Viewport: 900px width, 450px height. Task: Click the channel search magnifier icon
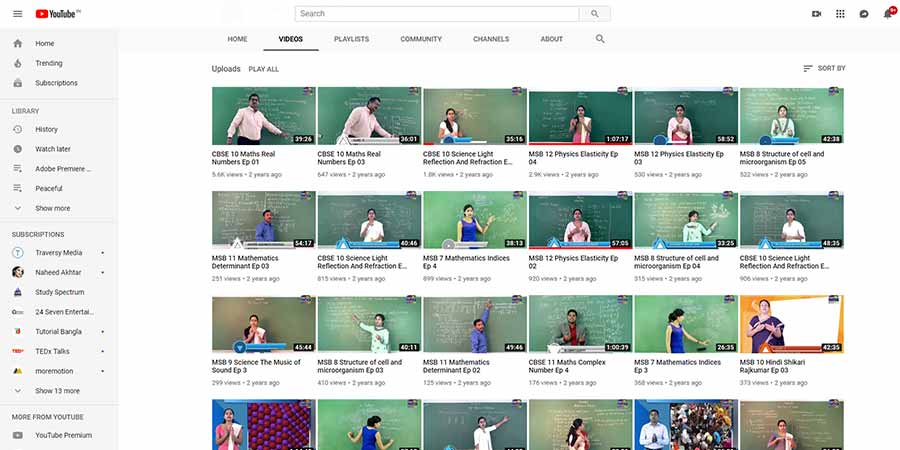click(x=600, y=39)
